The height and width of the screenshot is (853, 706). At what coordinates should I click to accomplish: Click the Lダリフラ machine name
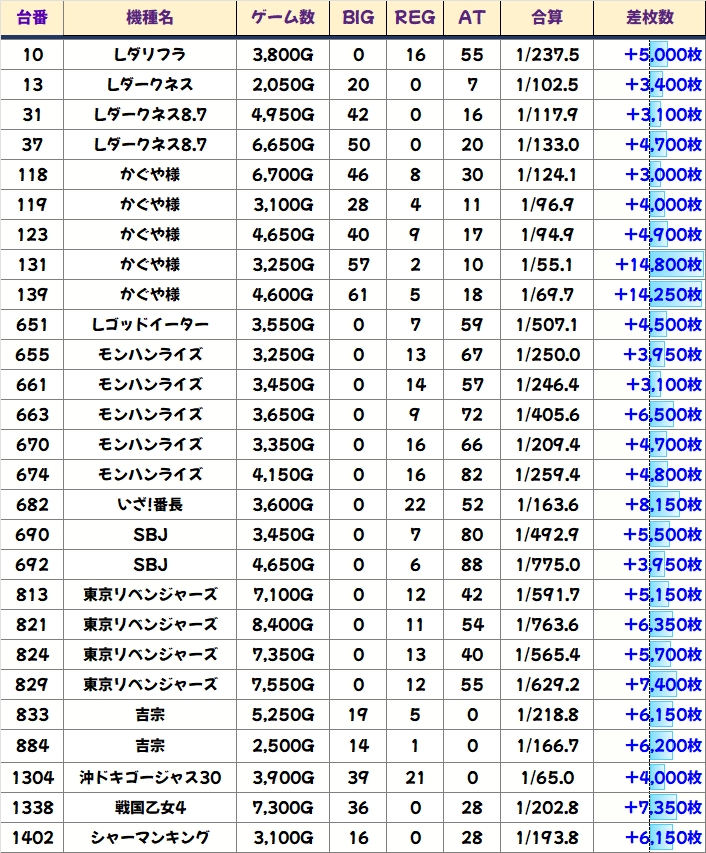[150, 55]
